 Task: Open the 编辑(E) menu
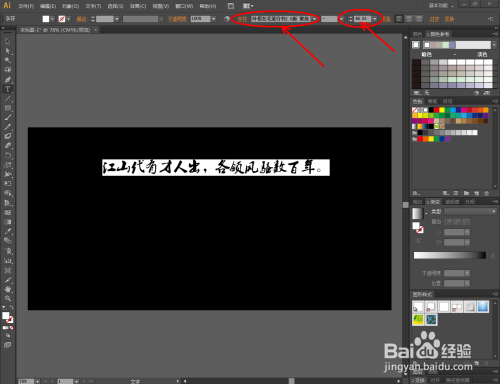click(x=48, y=6)
